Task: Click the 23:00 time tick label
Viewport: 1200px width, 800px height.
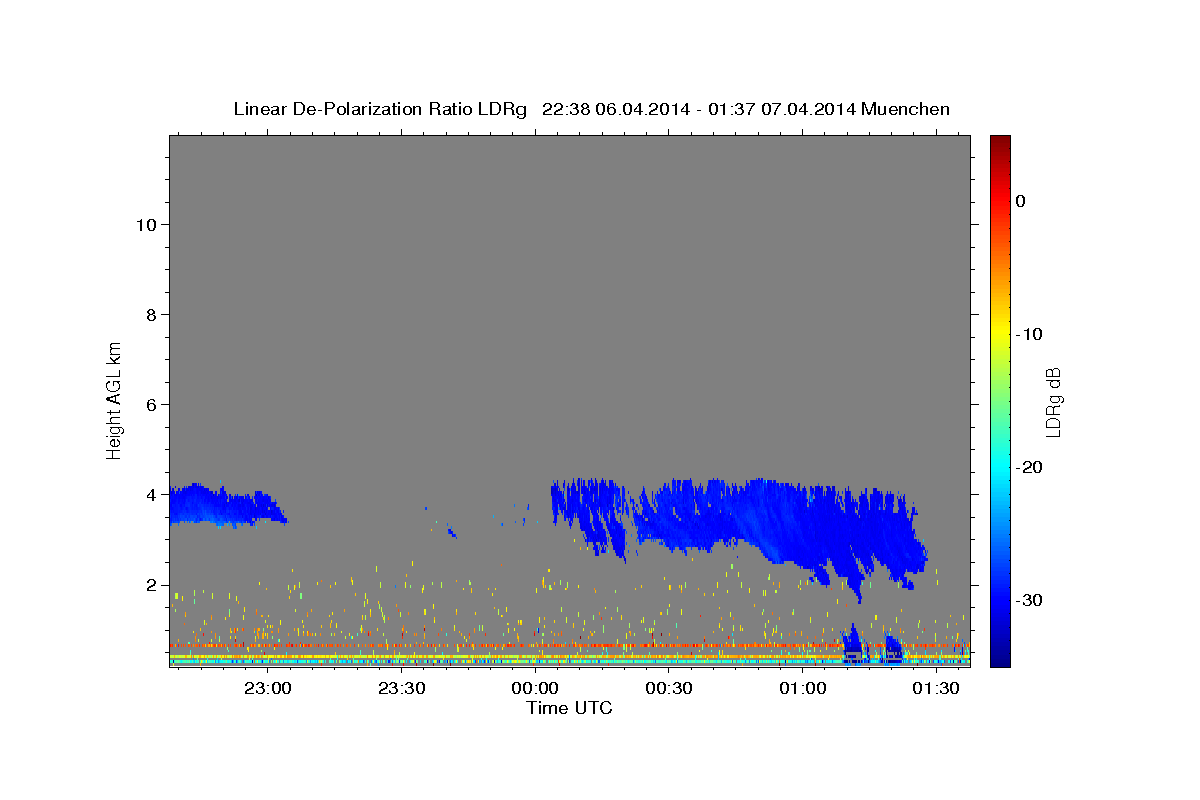Action: tap(268, 688)
